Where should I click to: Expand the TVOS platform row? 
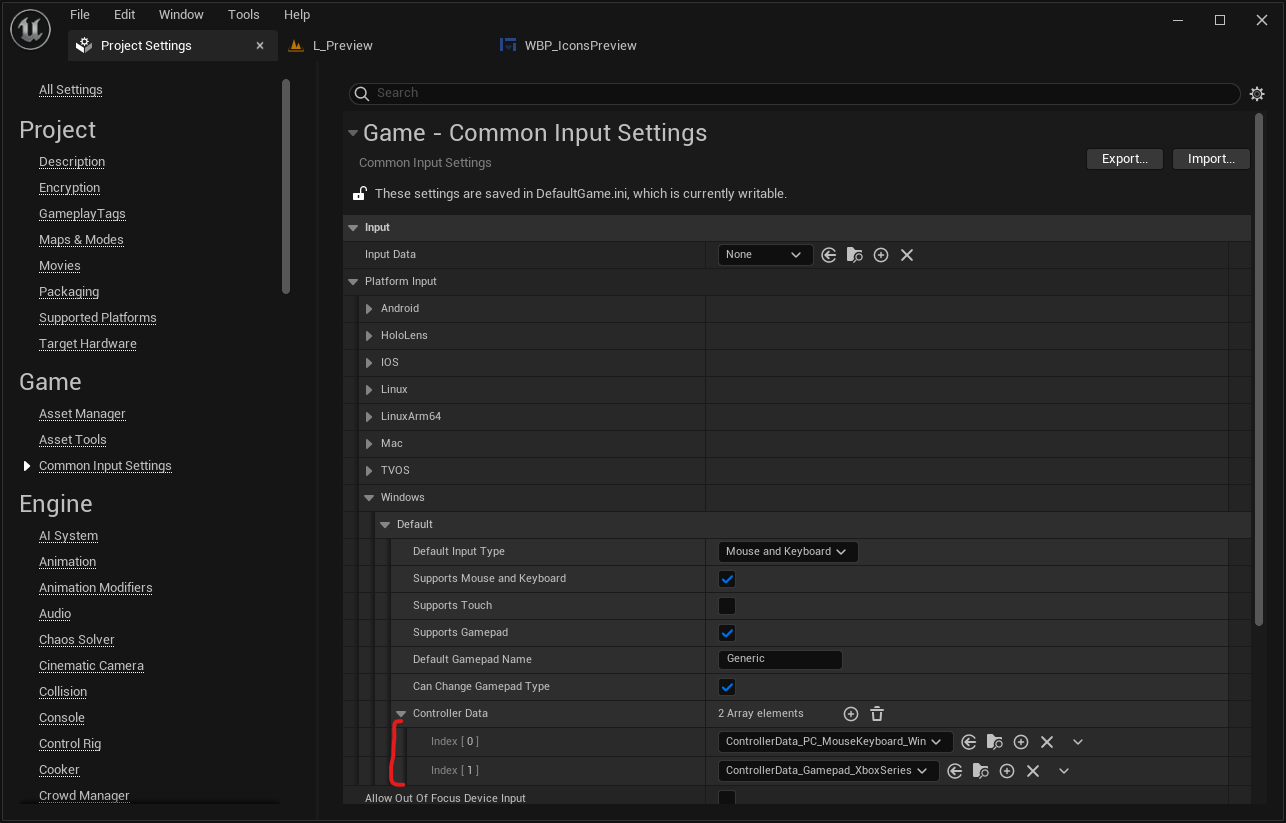[369, 471]
